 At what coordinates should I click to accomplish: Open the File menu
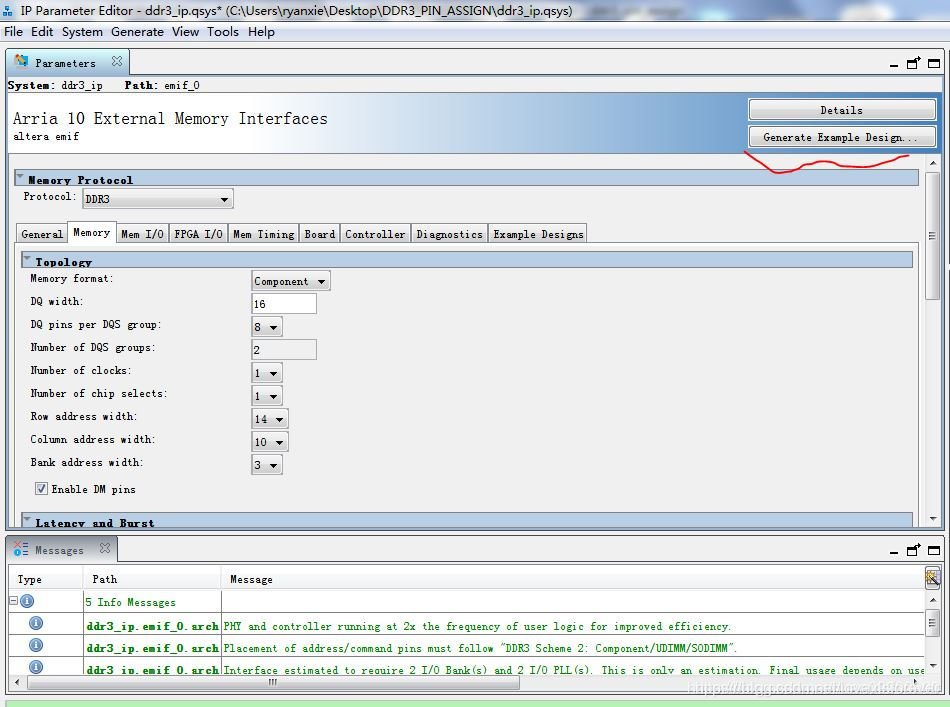point(13,32)
